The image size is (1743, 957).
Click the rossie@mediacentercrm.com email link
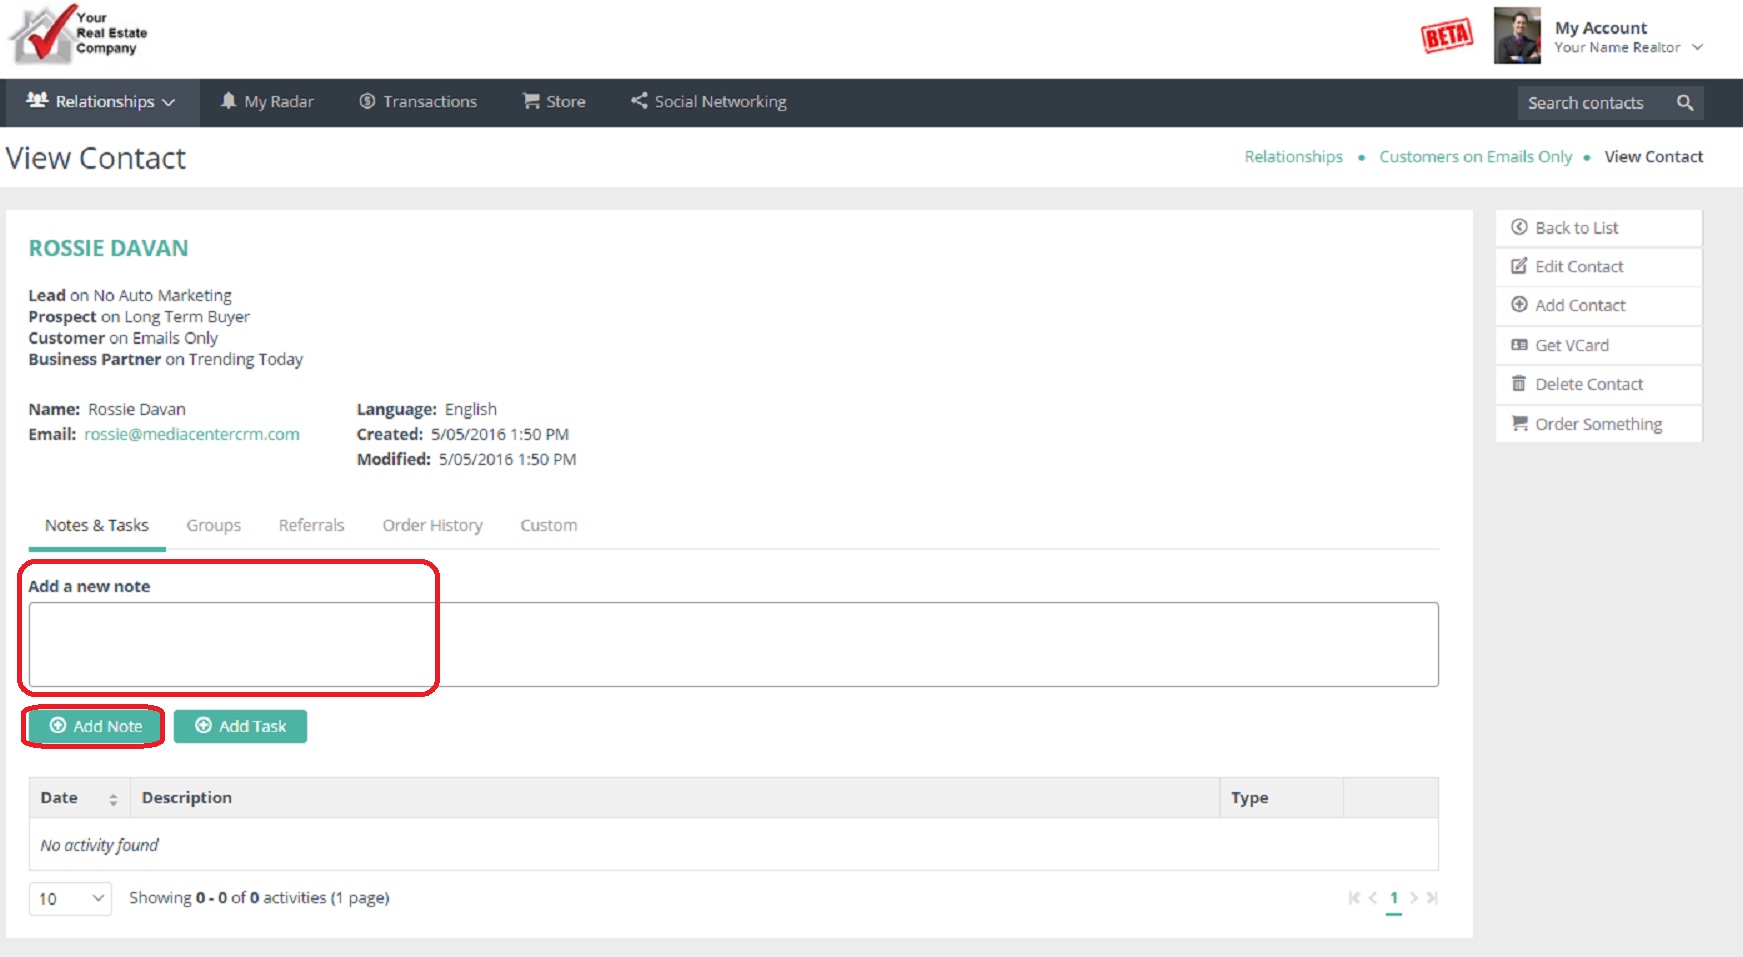pyautogui.click(x=192, y=434)
